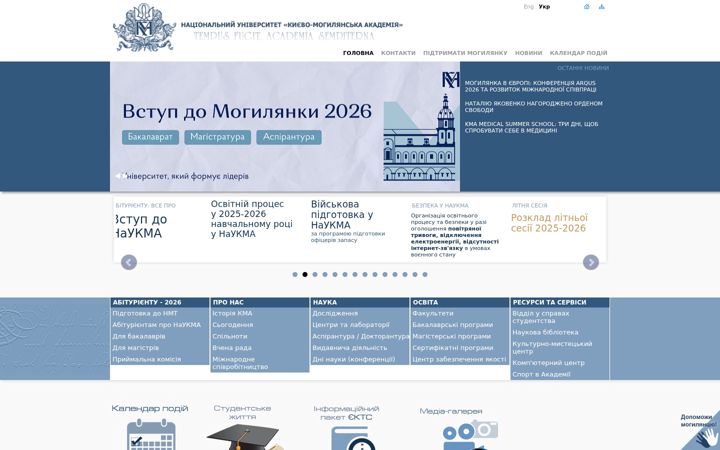Open Вступ до НаУКМА carousel card
This screenshot has width=720, height=450.
pos(141,226)
